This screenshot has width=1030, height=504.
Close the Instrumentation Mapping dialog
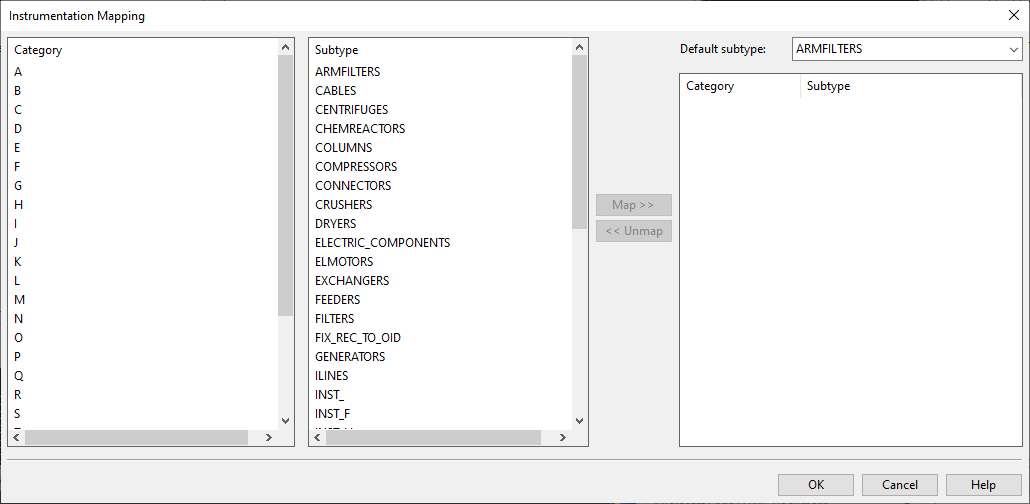click(1014, 15)
